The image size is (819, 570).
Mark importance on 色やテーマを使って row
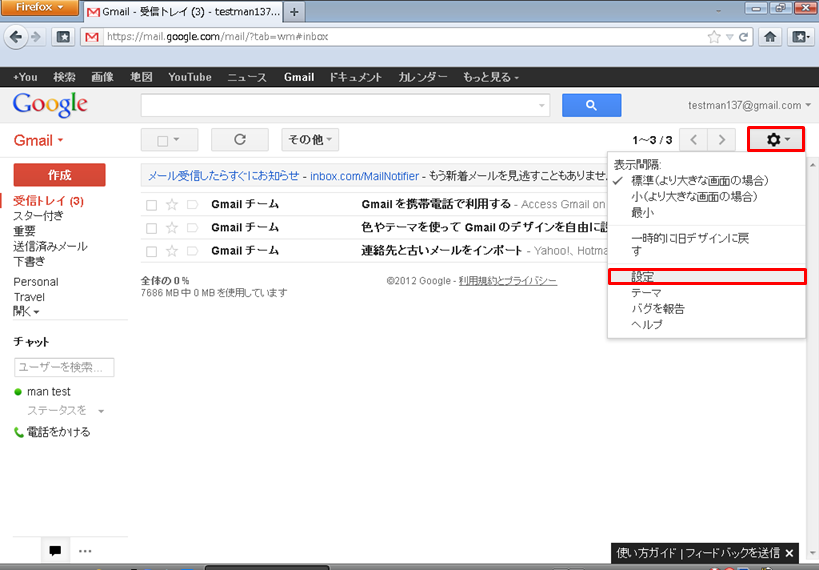pyautogui.click(x=192, y=228)
